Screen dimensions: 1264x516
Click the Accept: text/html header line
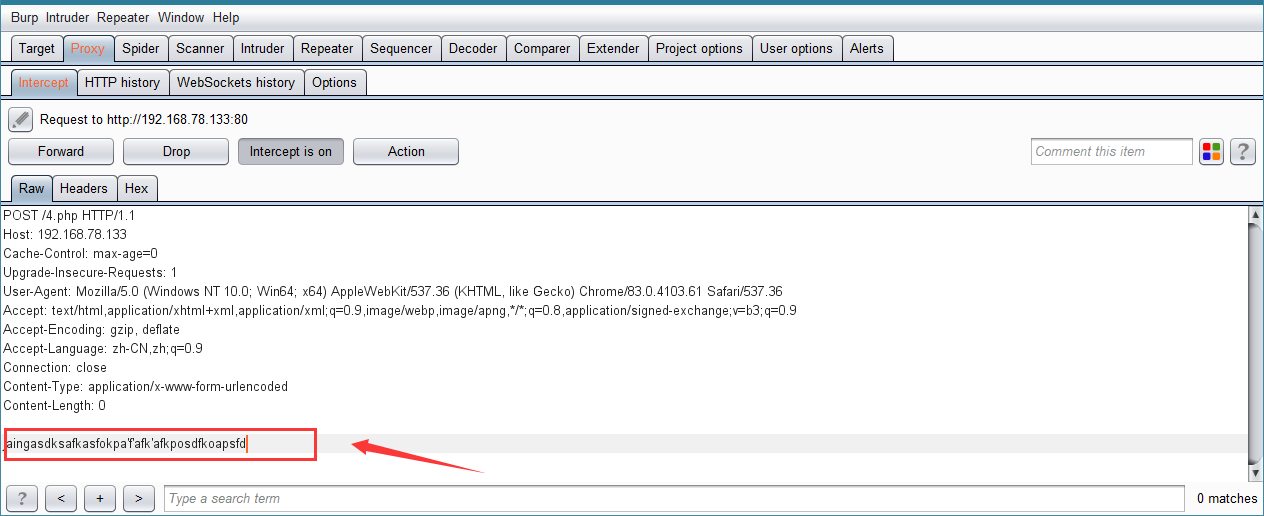coord(400,311)
